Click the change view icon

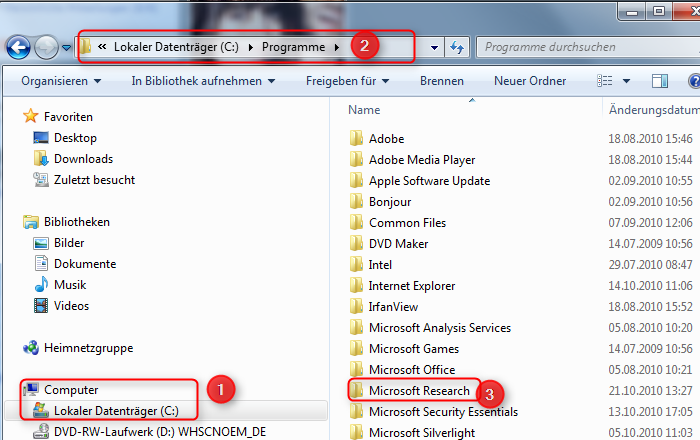coord(604,81)
